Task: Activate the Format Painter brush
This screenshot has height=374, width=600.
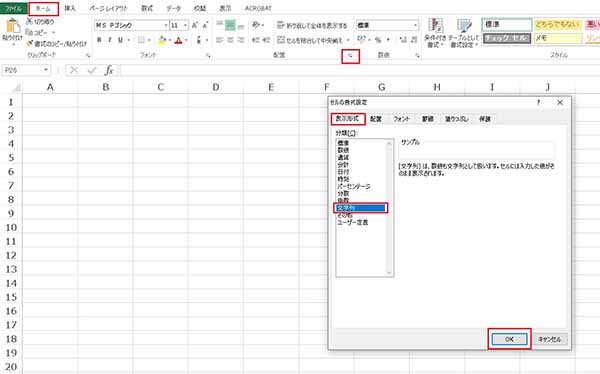Action: point(56,44)
